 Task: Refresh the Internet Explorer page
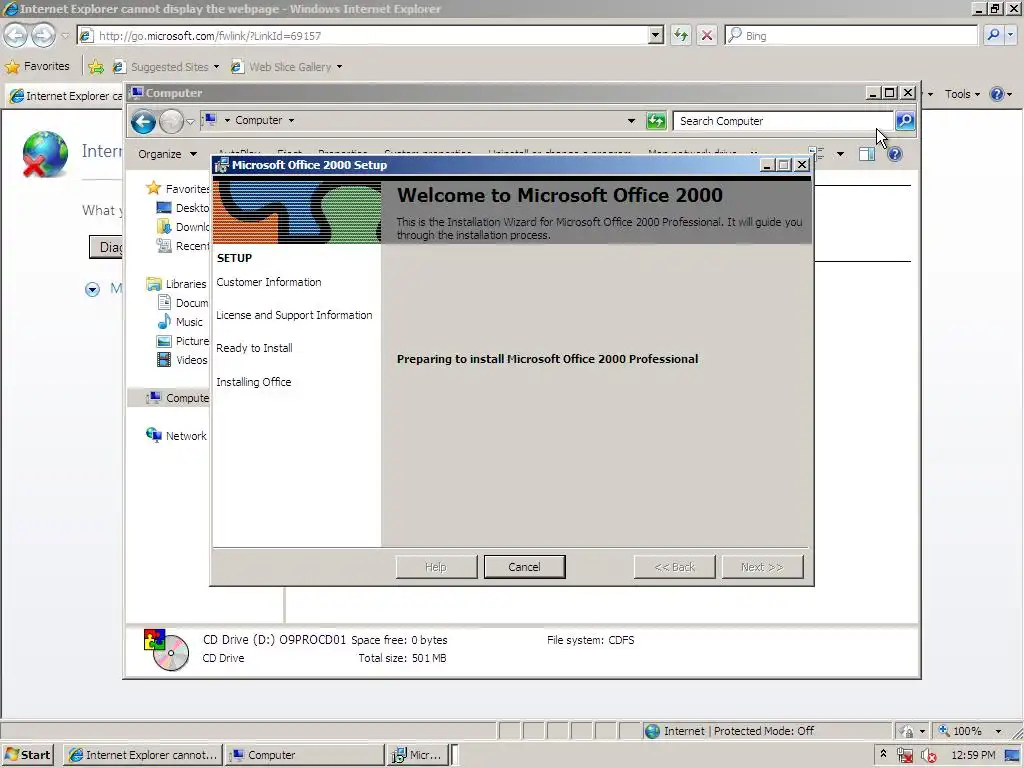click(680, 35)
